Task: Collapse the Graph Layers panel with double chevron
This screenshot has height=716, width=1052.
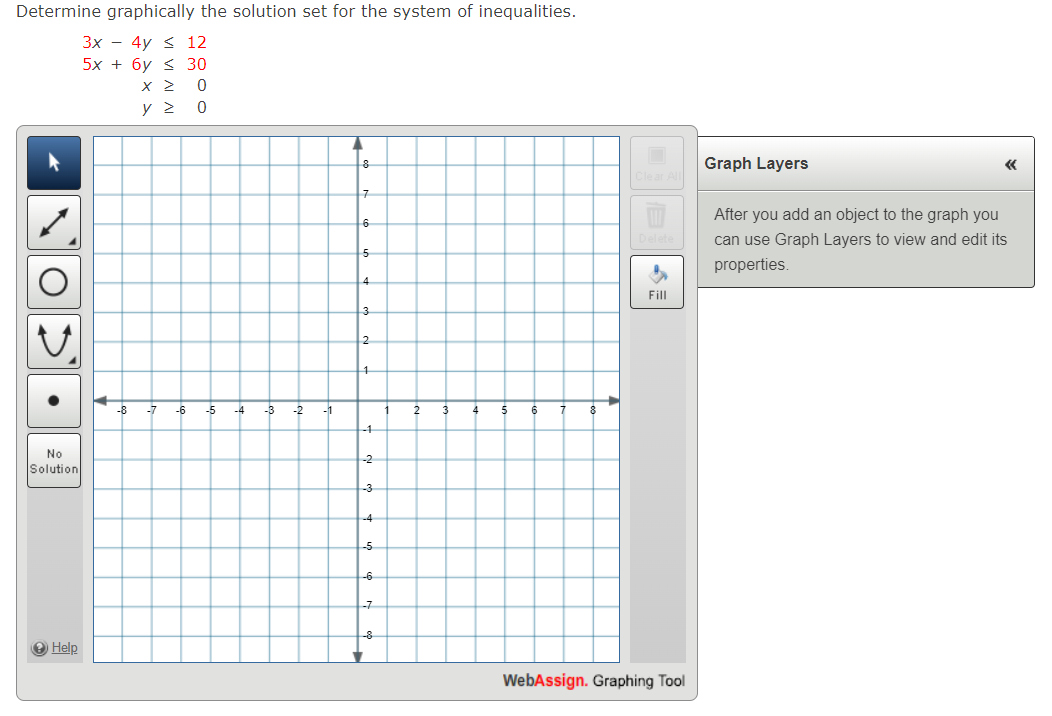Action: click(x=1011, y=163)
